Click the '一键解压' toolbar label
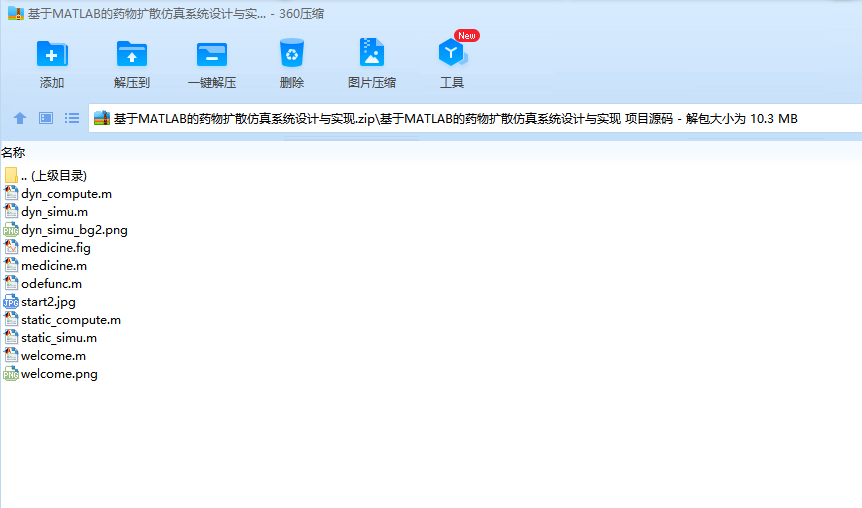The image size is (862, 508). coord(212,82)
